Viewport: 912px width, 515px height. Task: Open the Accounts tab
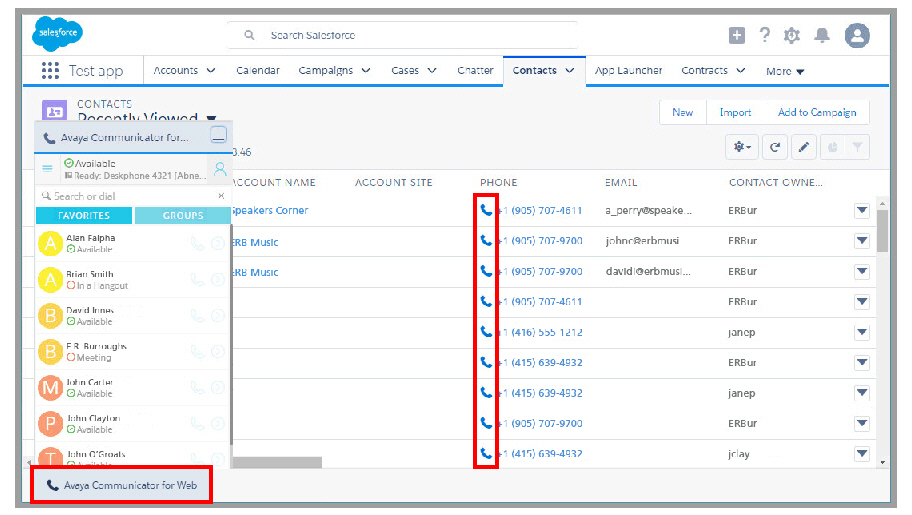pos(176,70)
